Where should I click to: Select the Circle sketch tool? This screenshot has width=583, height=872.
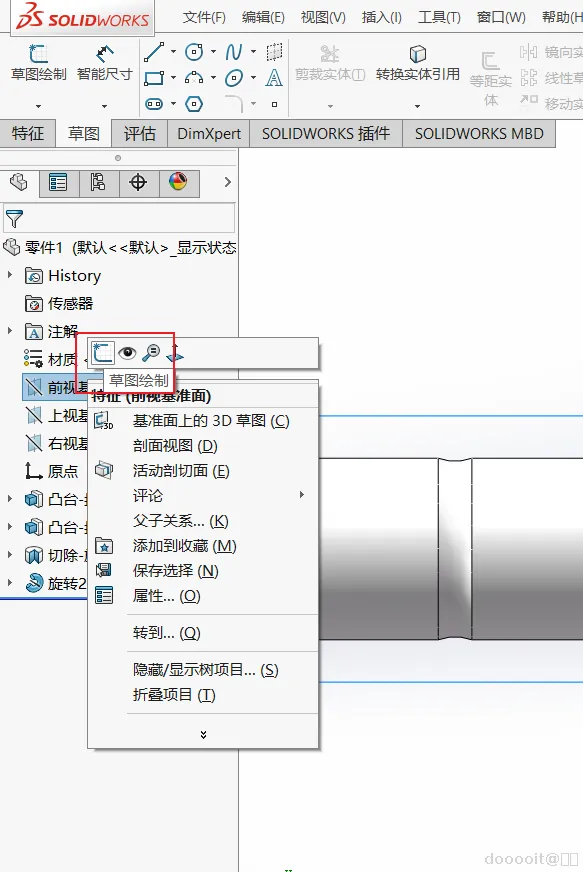click(194, 52)
